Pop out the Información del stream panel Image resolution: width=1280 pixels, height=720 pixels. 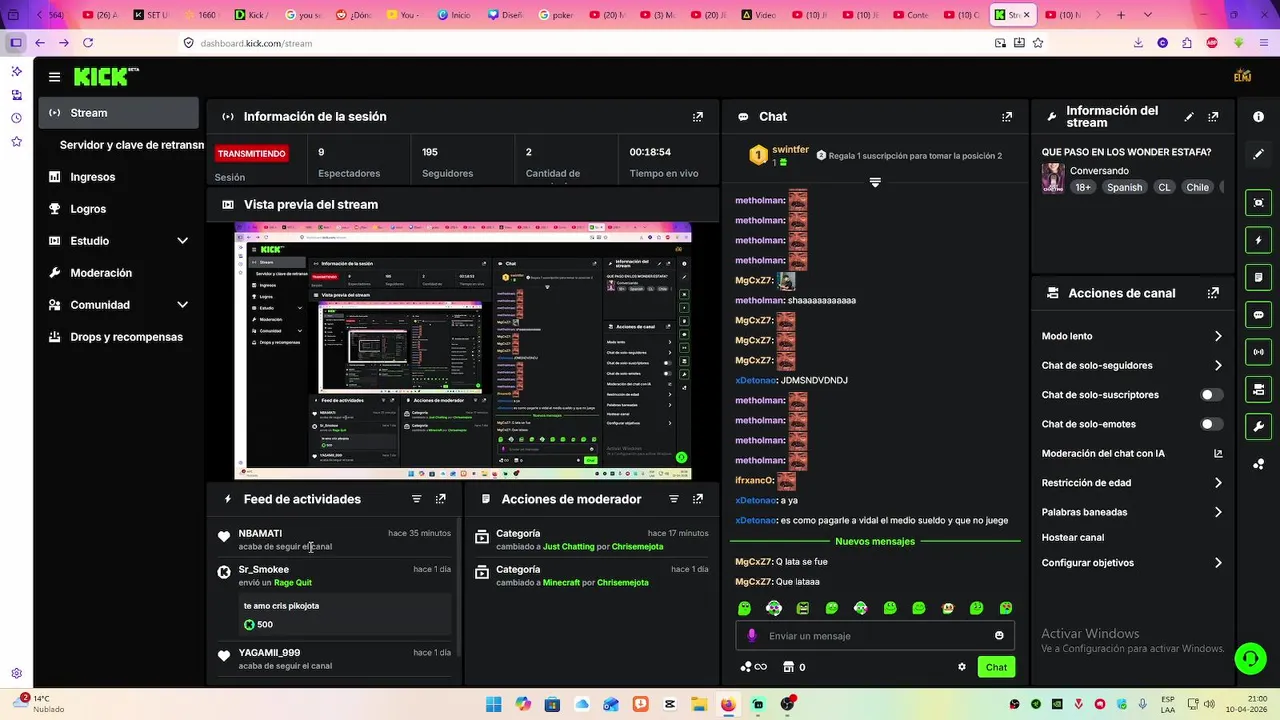click(x=1213, y=117)
